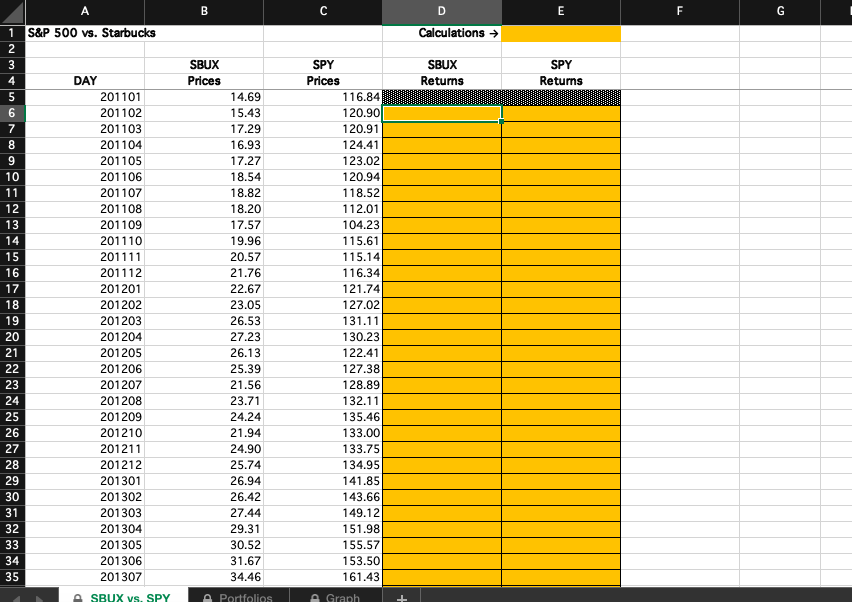Image resolution: width=852 pixels, height=602 pixels.
Task: Select column E header
Action: click(561, 11)
